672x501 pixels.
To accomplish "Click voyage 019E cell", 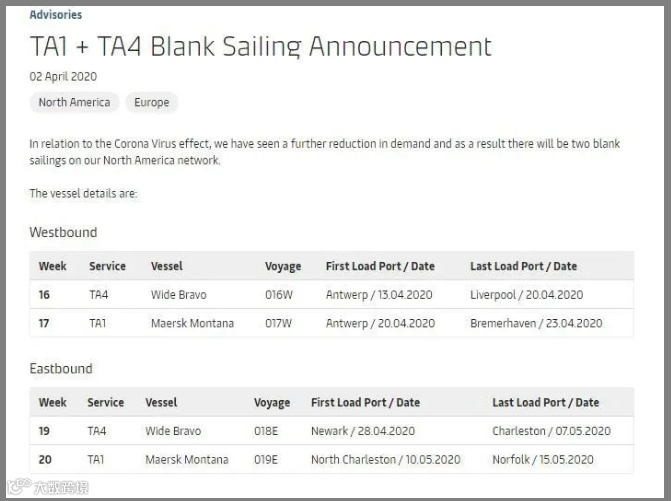I will pos(266,460).
